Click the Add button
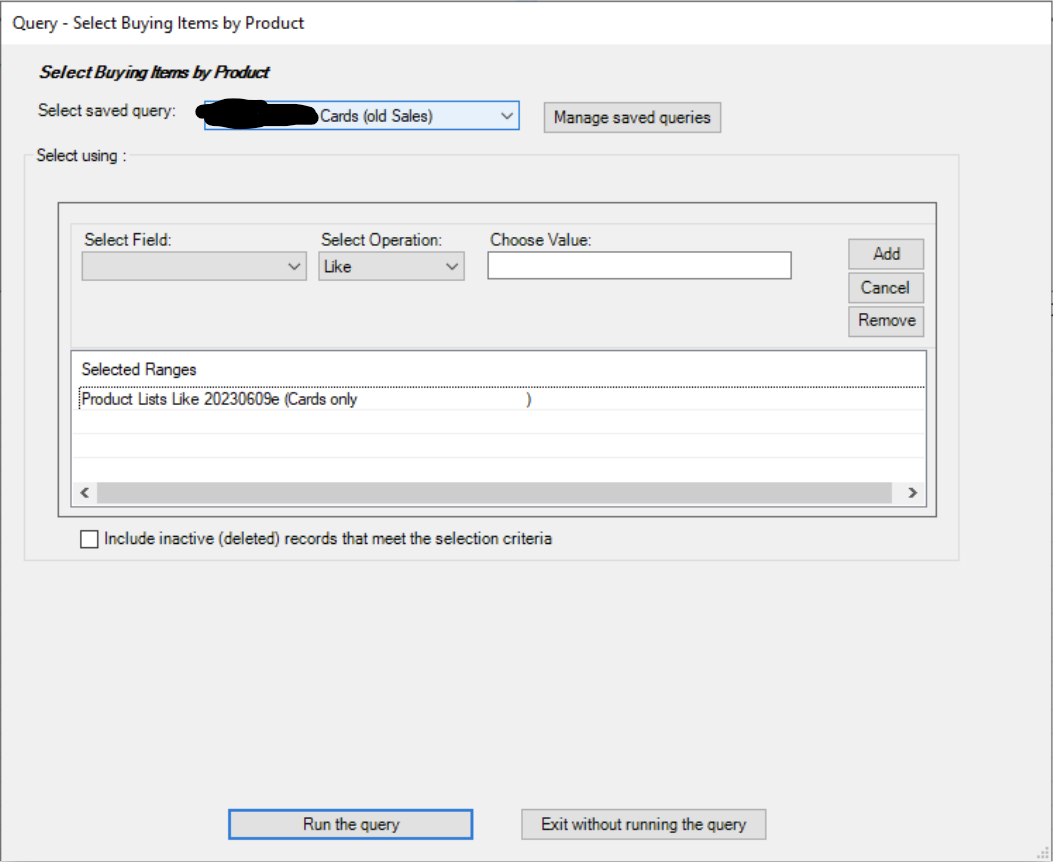 [x=886, y=254]
